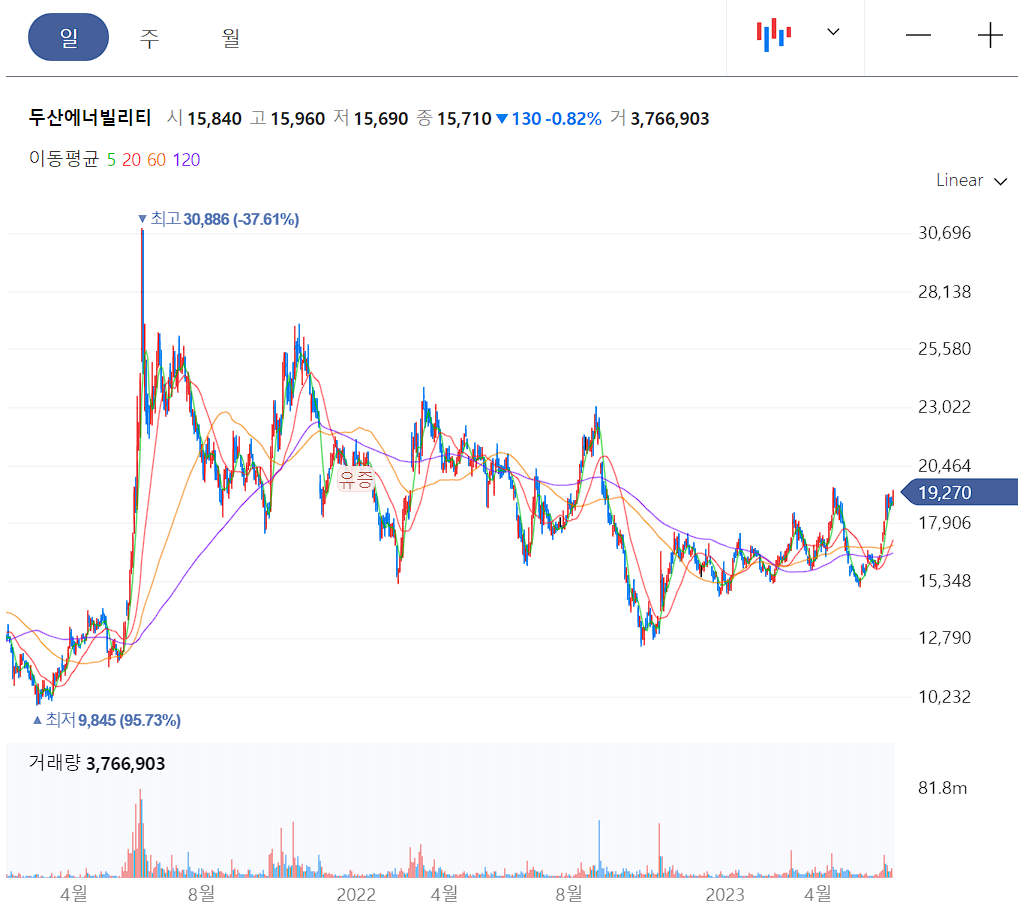Image resolution: width=1018 pixels, height=919 pixels.
Task: Click the 2023 label on time axis
Action: (725, 895)
